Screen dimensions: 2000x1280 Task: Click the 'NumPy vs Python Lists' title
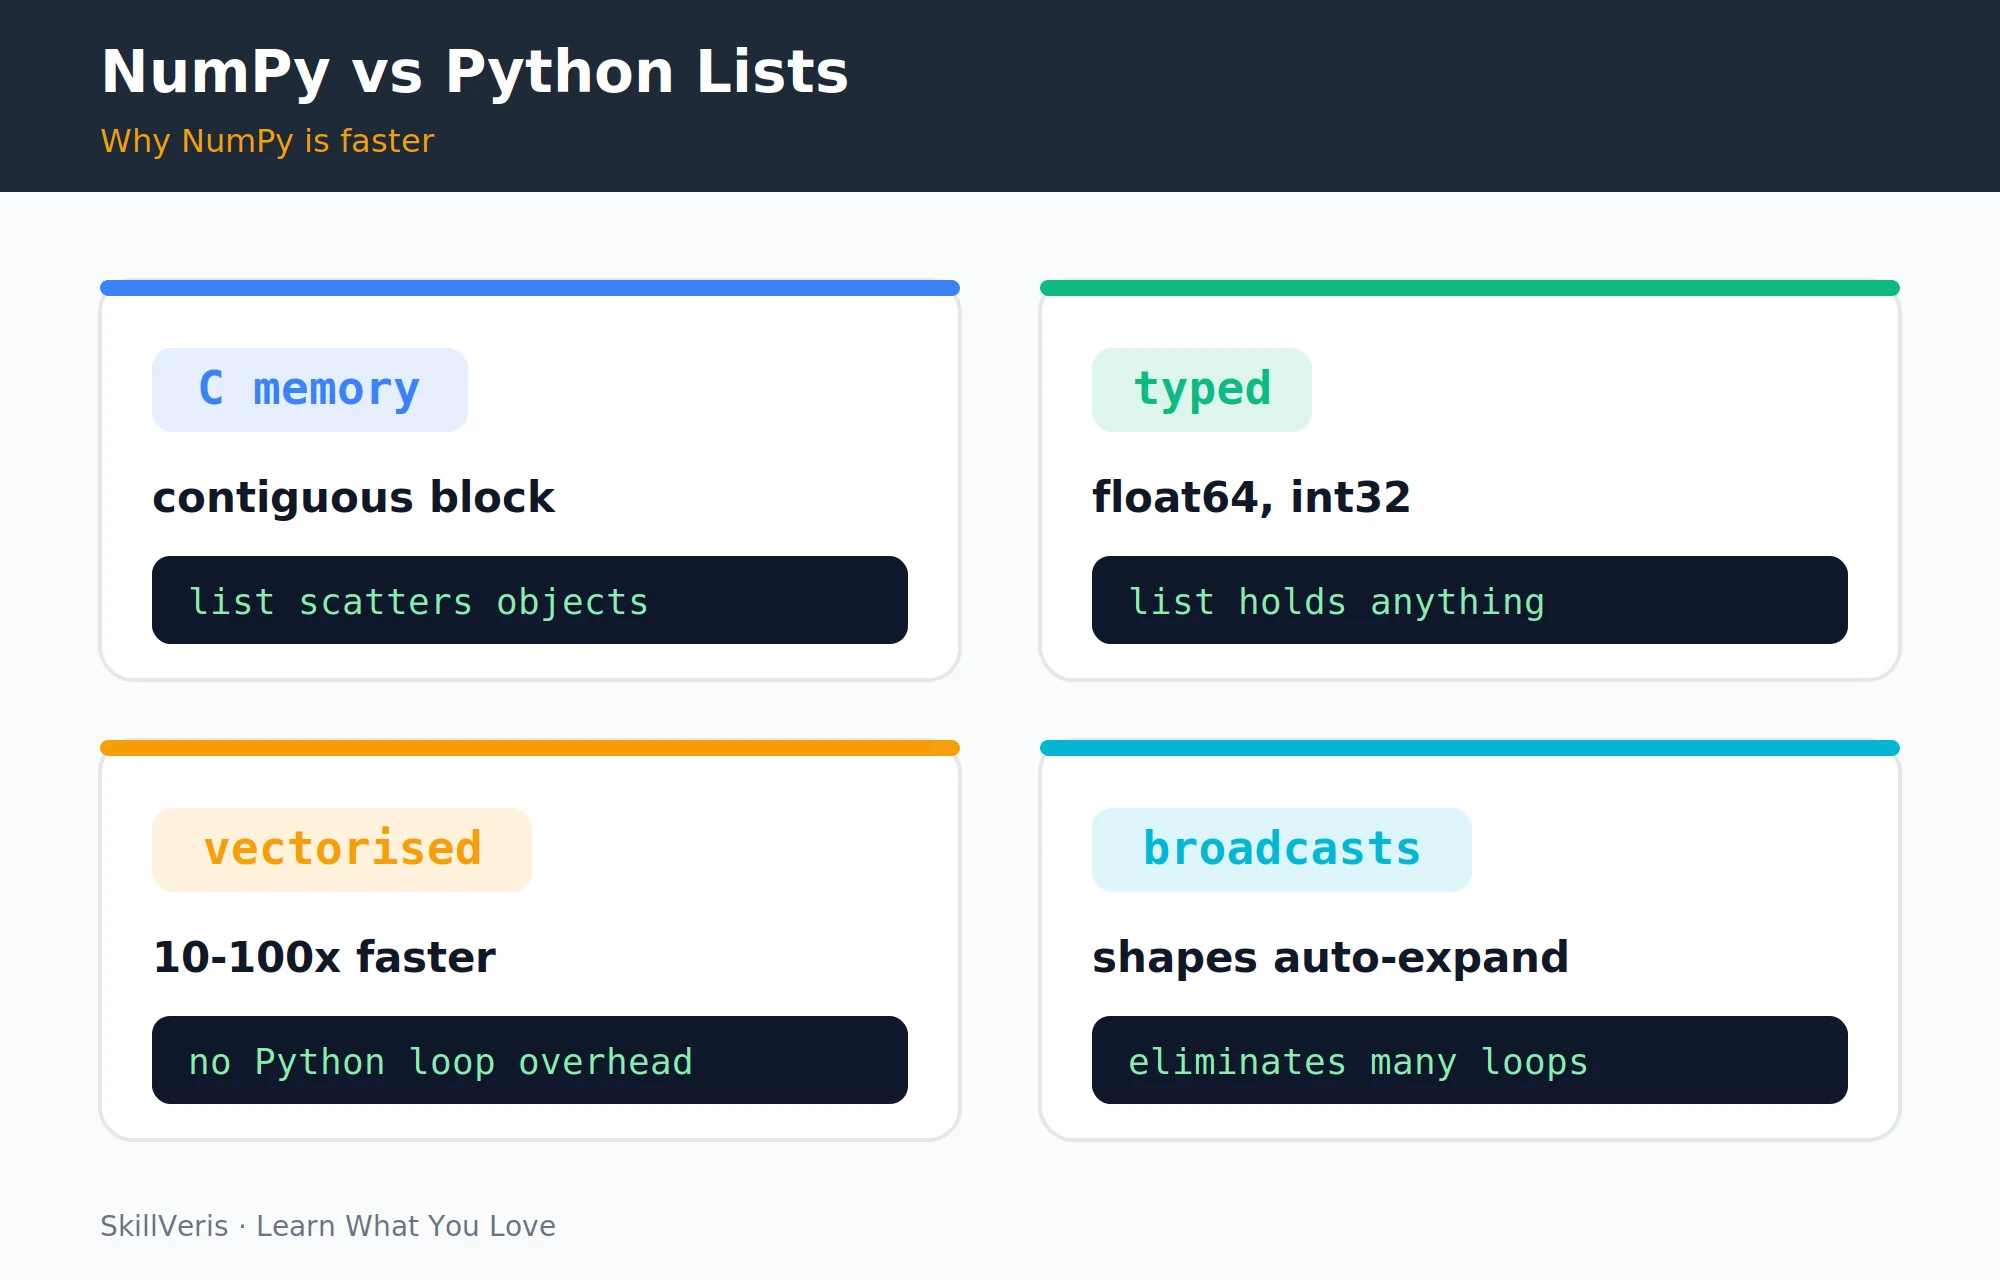(x=474, y=72)
